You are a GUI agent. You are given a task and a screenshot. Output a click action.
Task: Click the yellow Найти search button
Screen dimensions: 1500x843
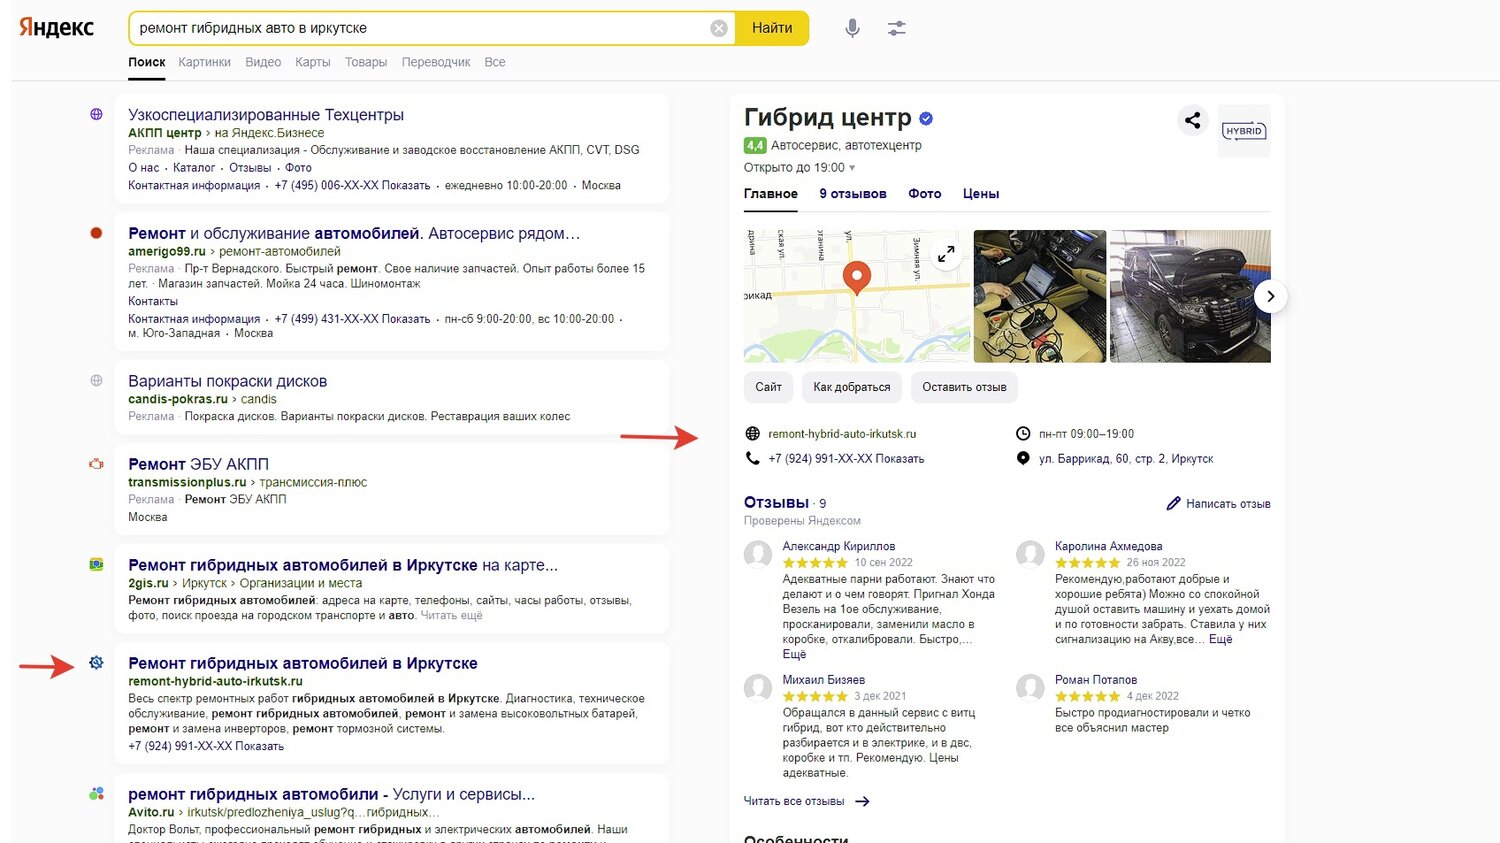tap(772, 28)
